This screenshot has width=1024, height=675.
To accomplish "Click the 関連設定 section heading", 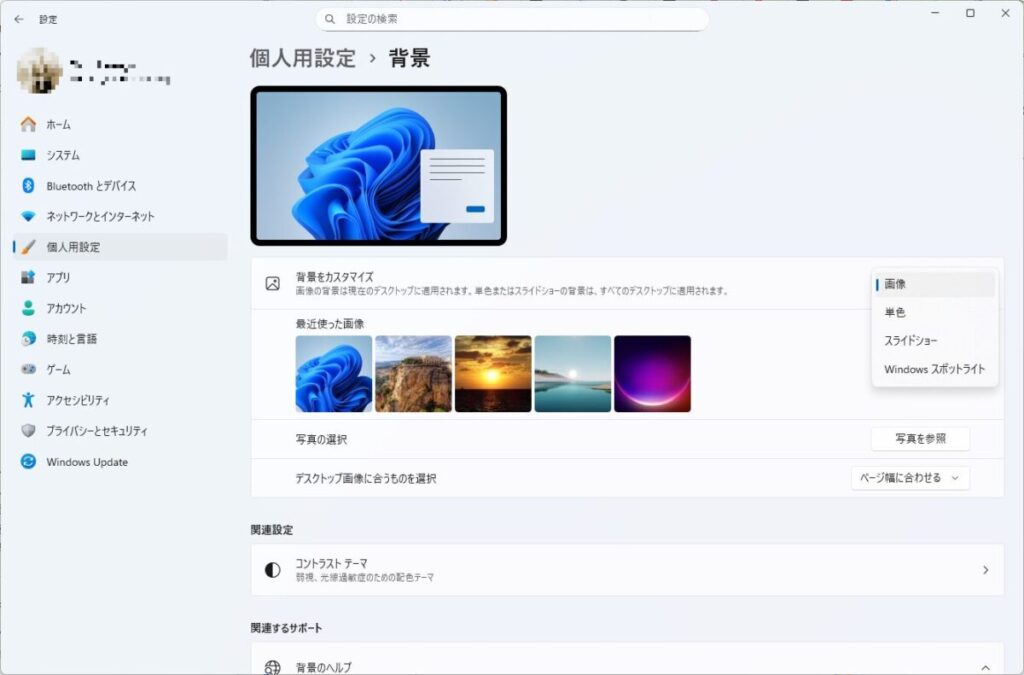I will tap(272, 529).
